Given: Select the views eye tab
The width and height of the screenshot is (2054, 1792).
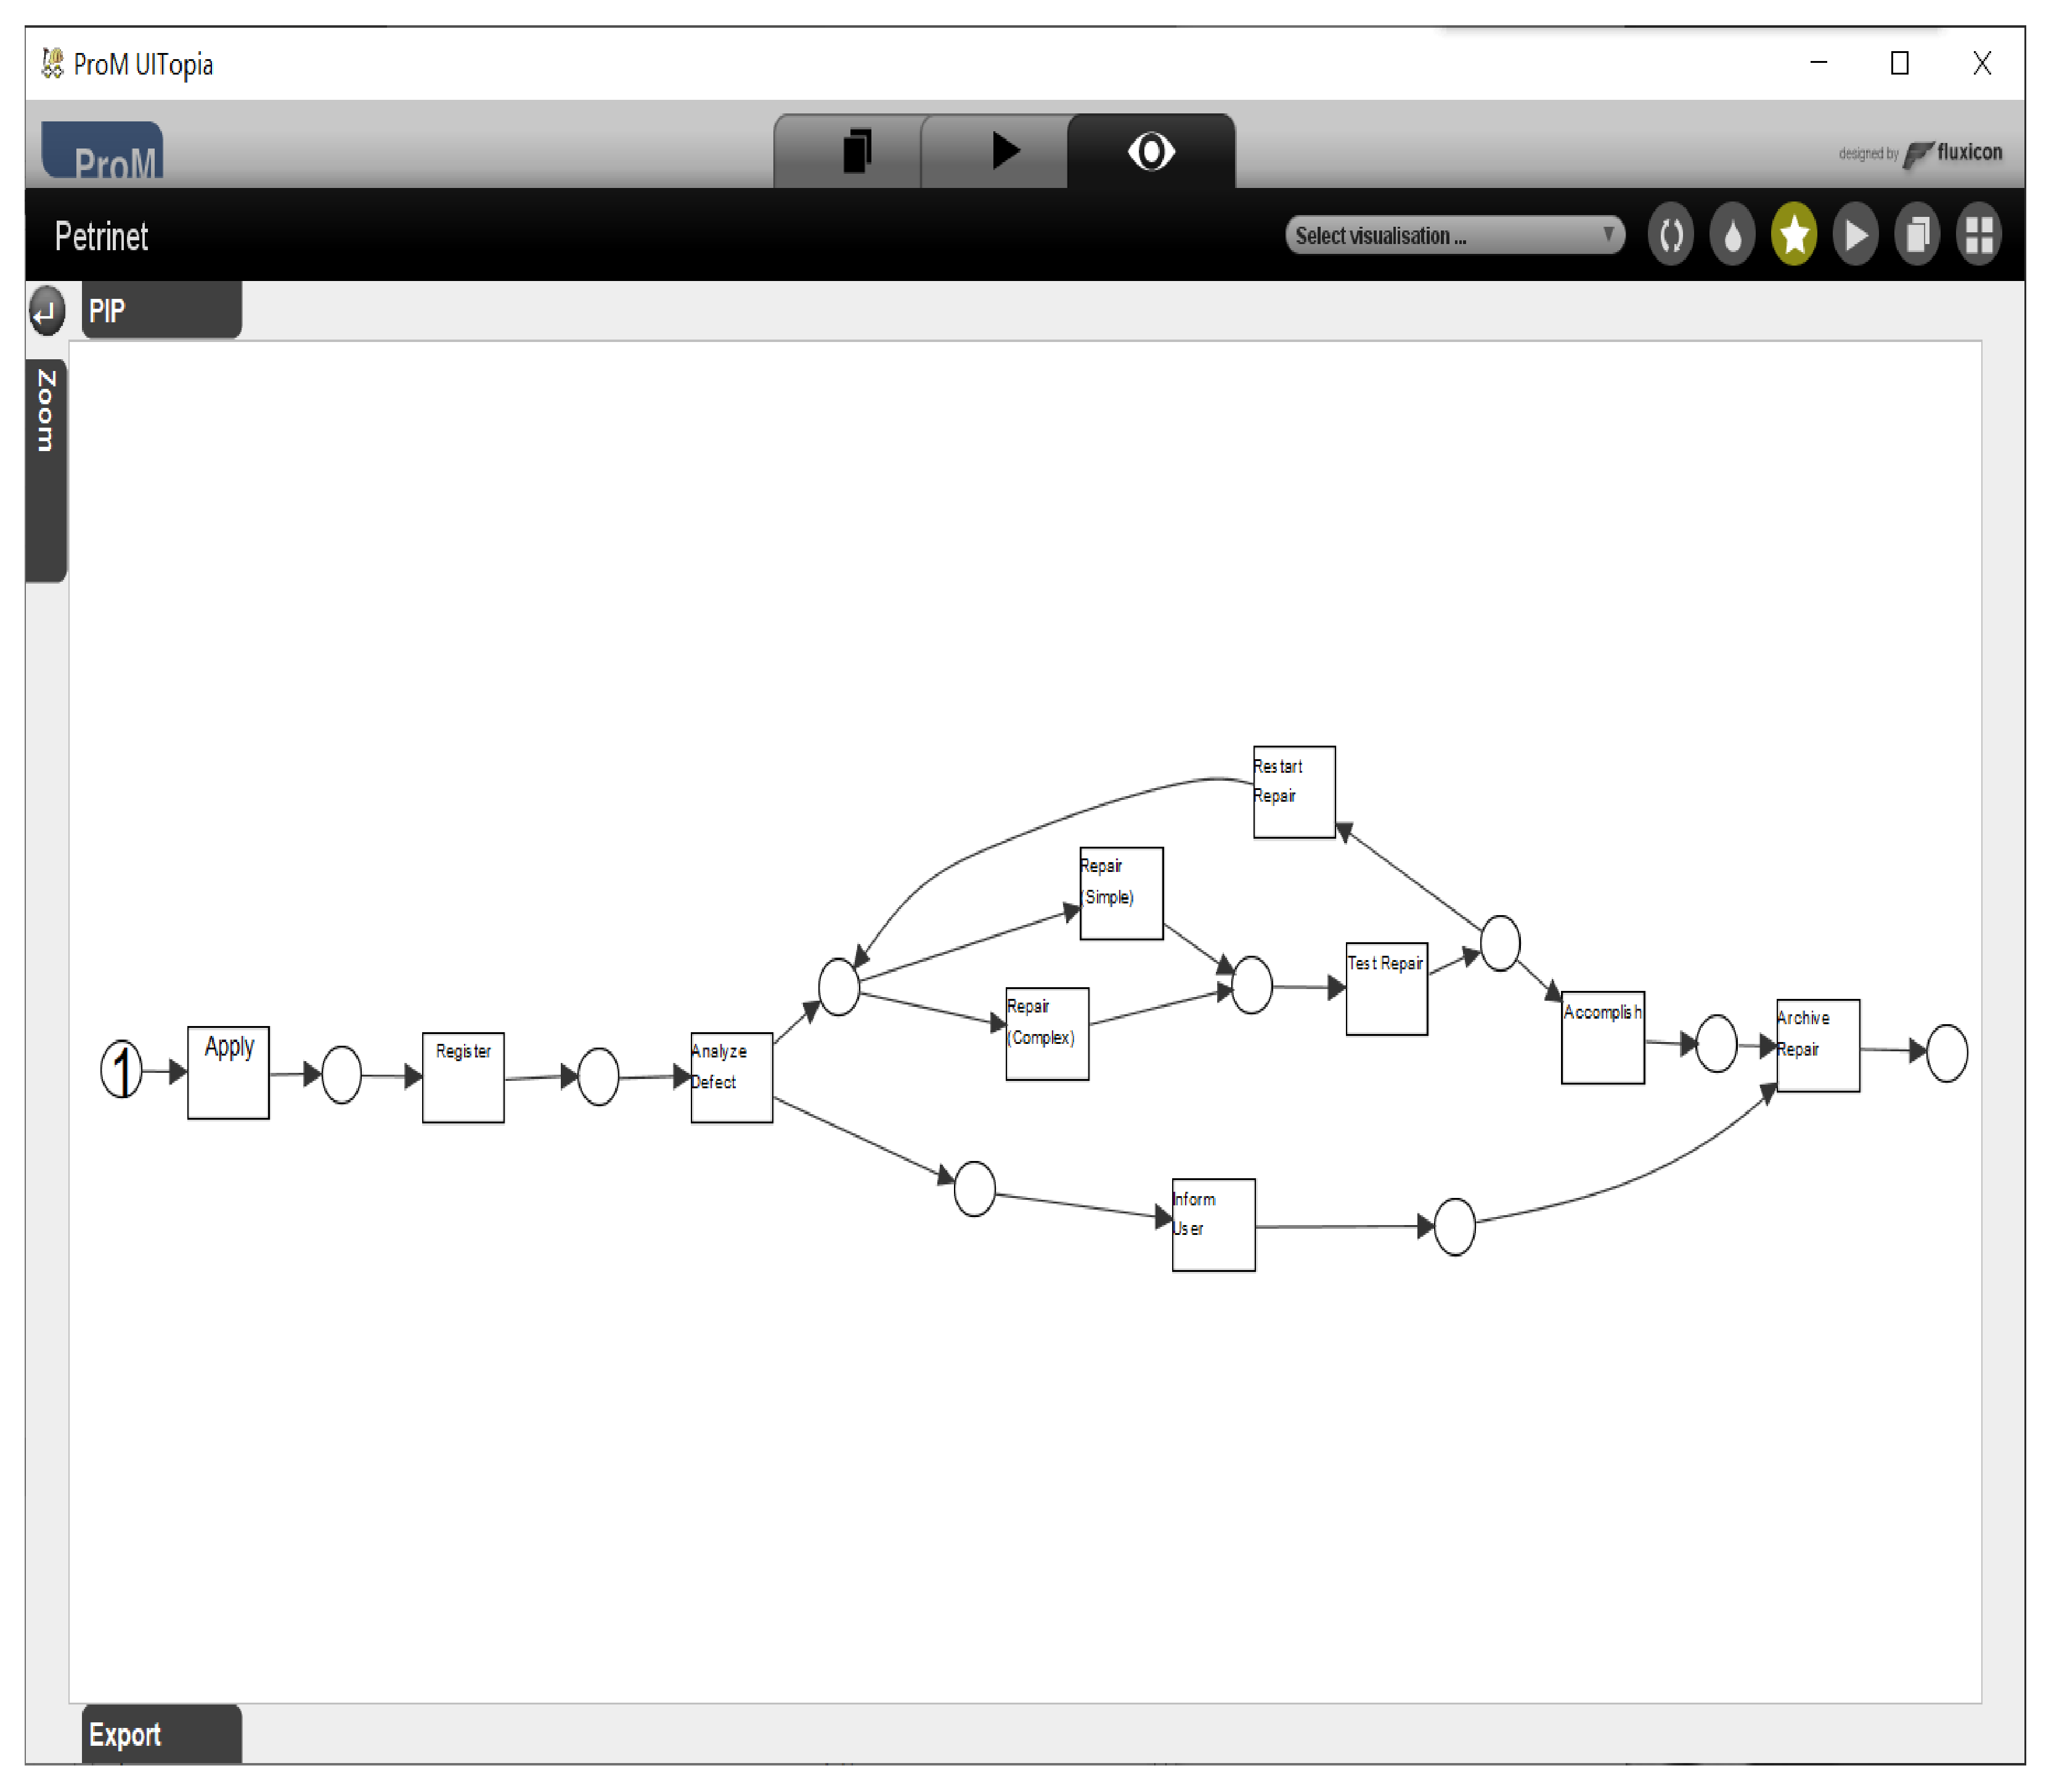Looking at the screenshot, I should tap(1152, 152).
